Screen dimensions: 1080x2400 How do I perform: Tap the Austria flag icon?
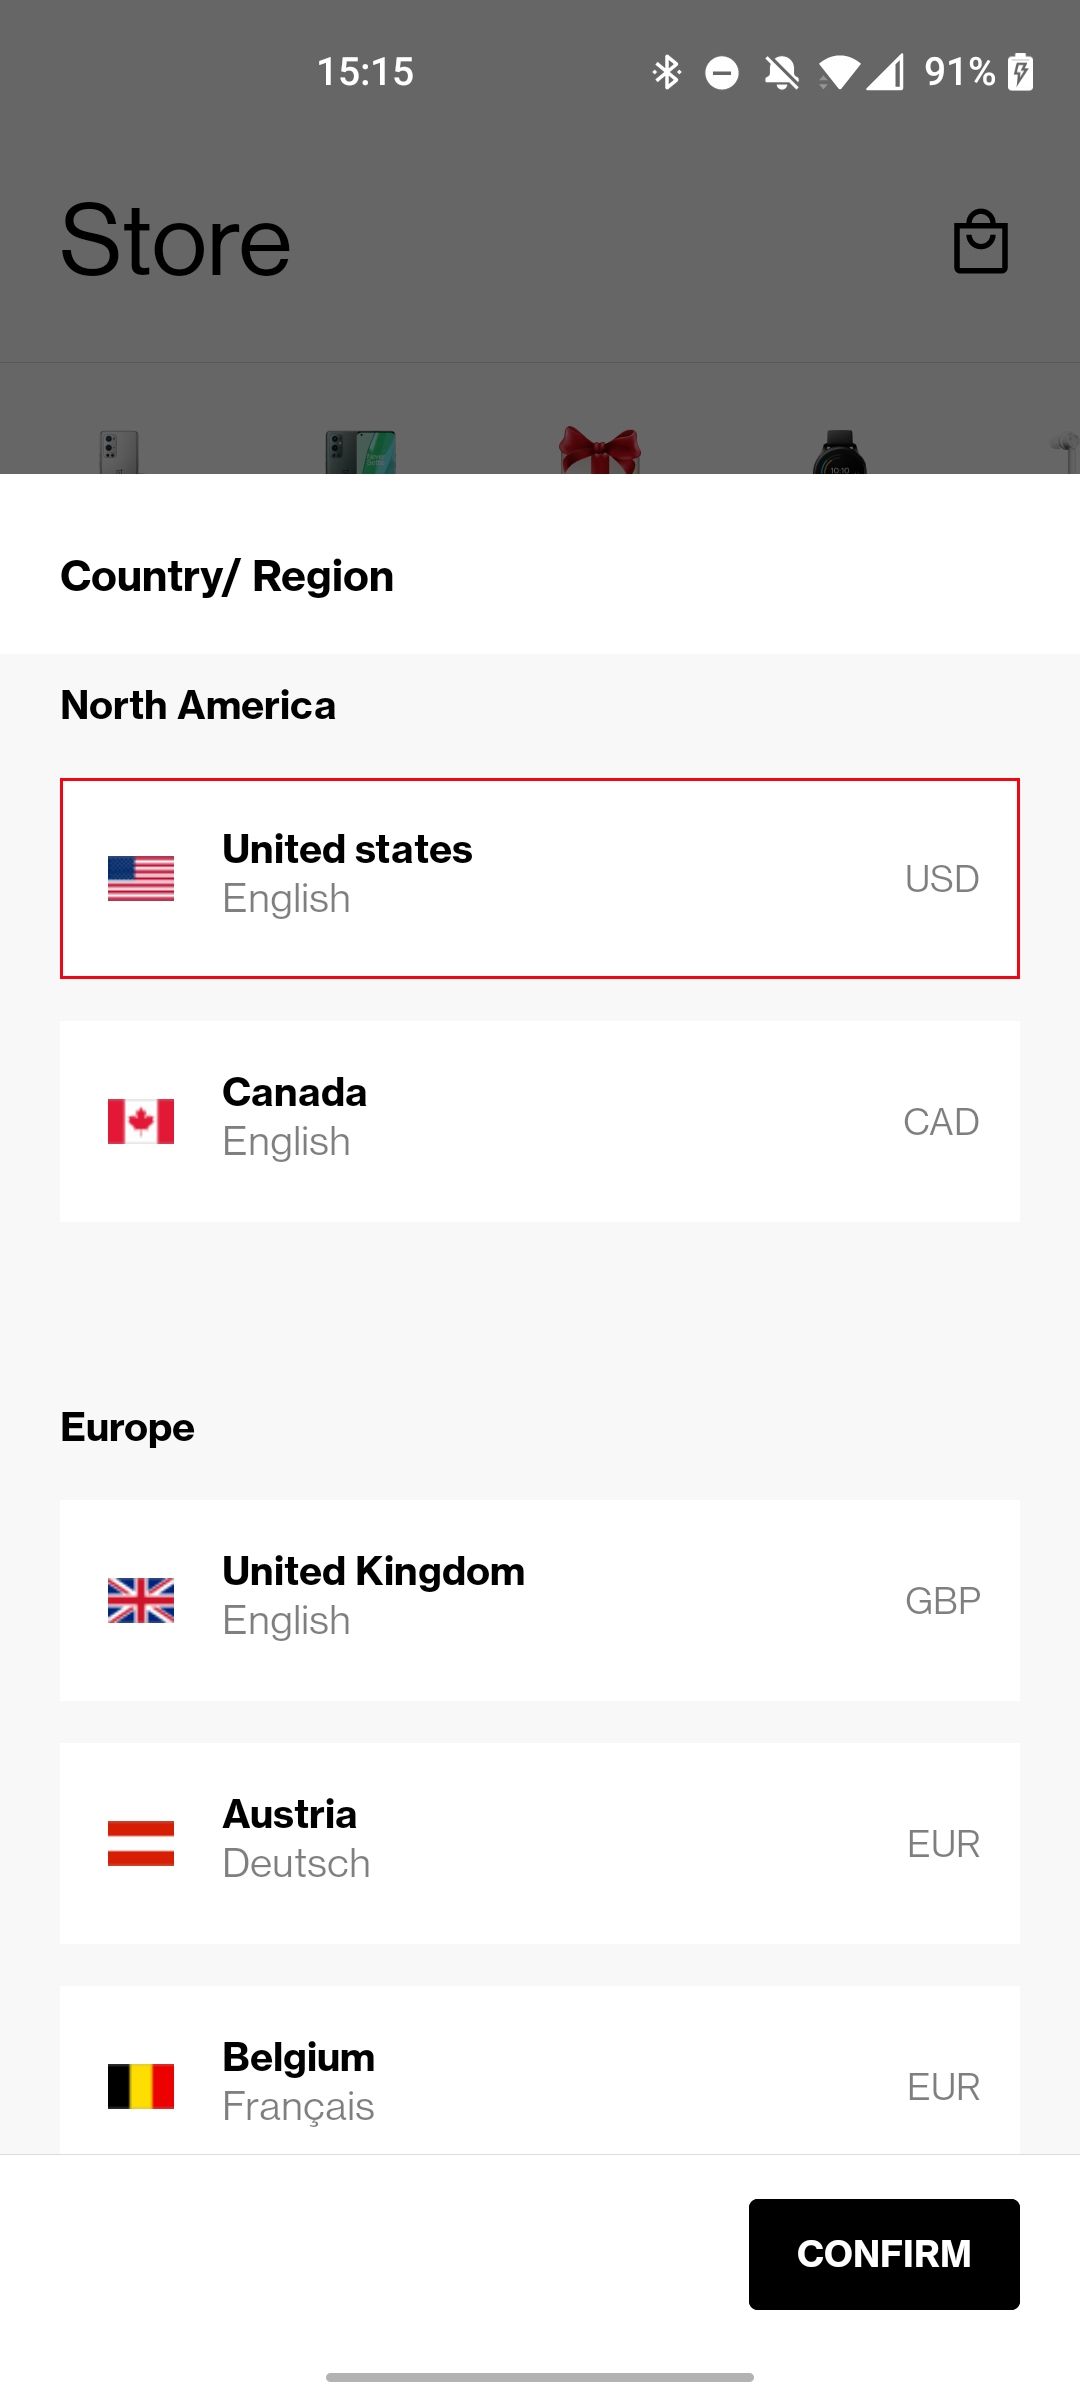click(x=141, y=1843)
